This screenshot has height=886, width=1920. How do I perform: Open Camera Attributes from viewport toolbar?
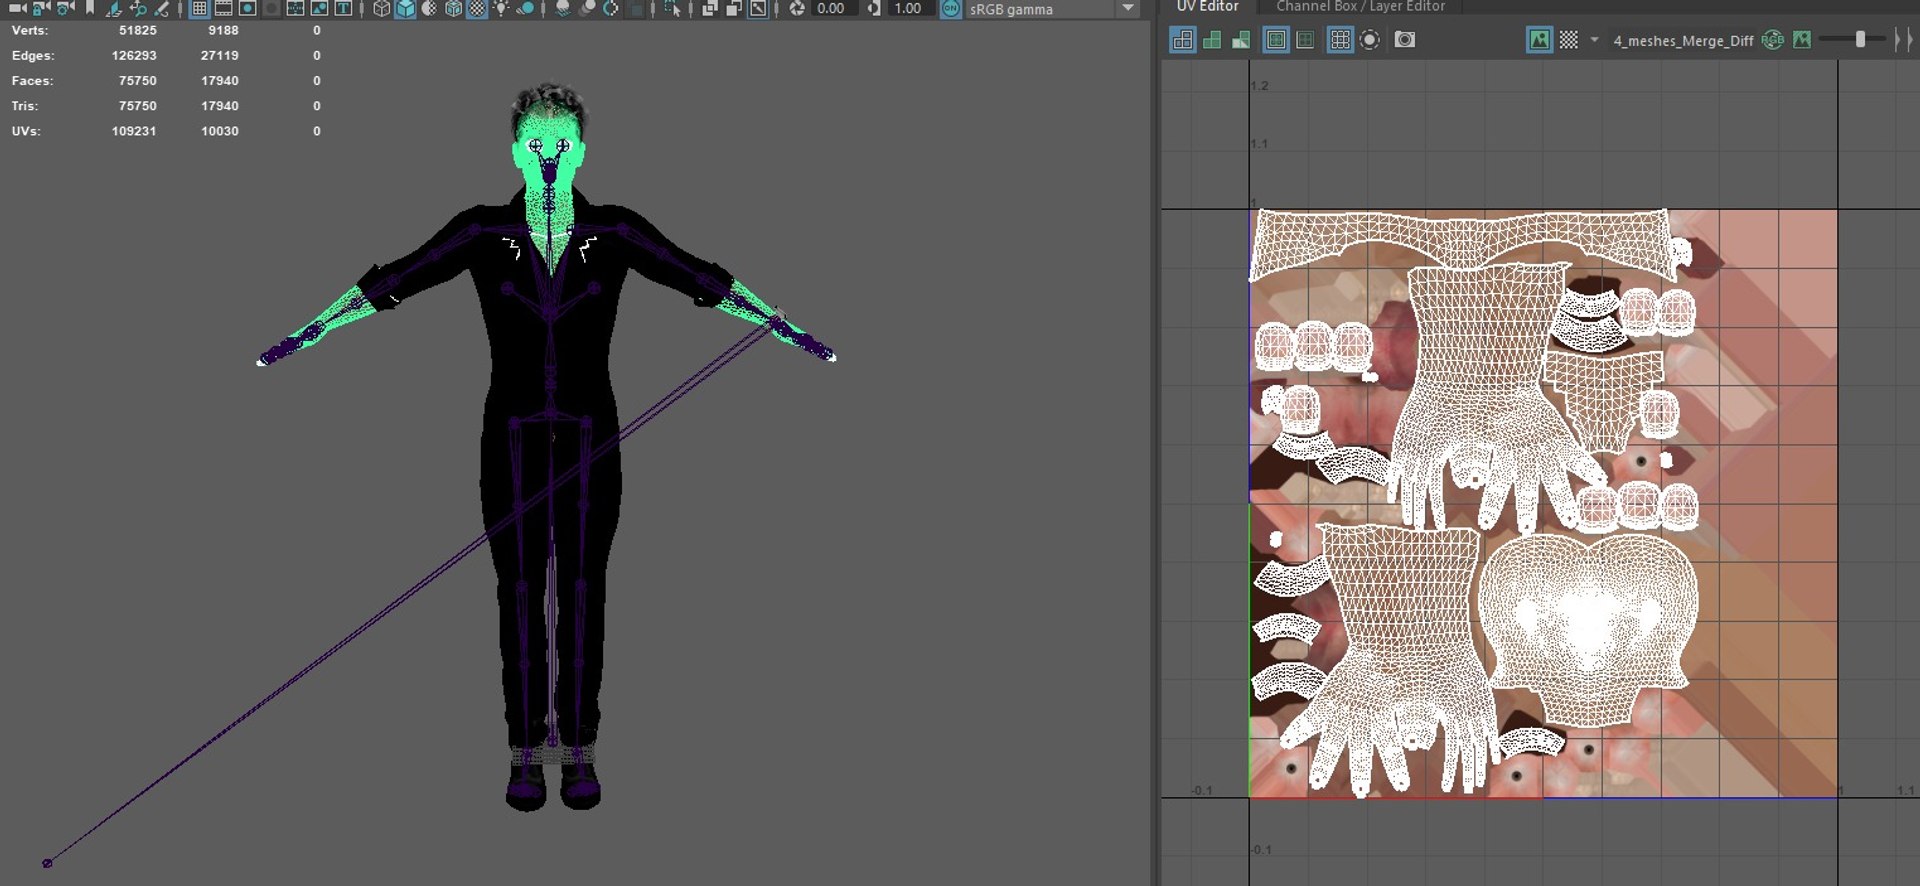point(66,8)
